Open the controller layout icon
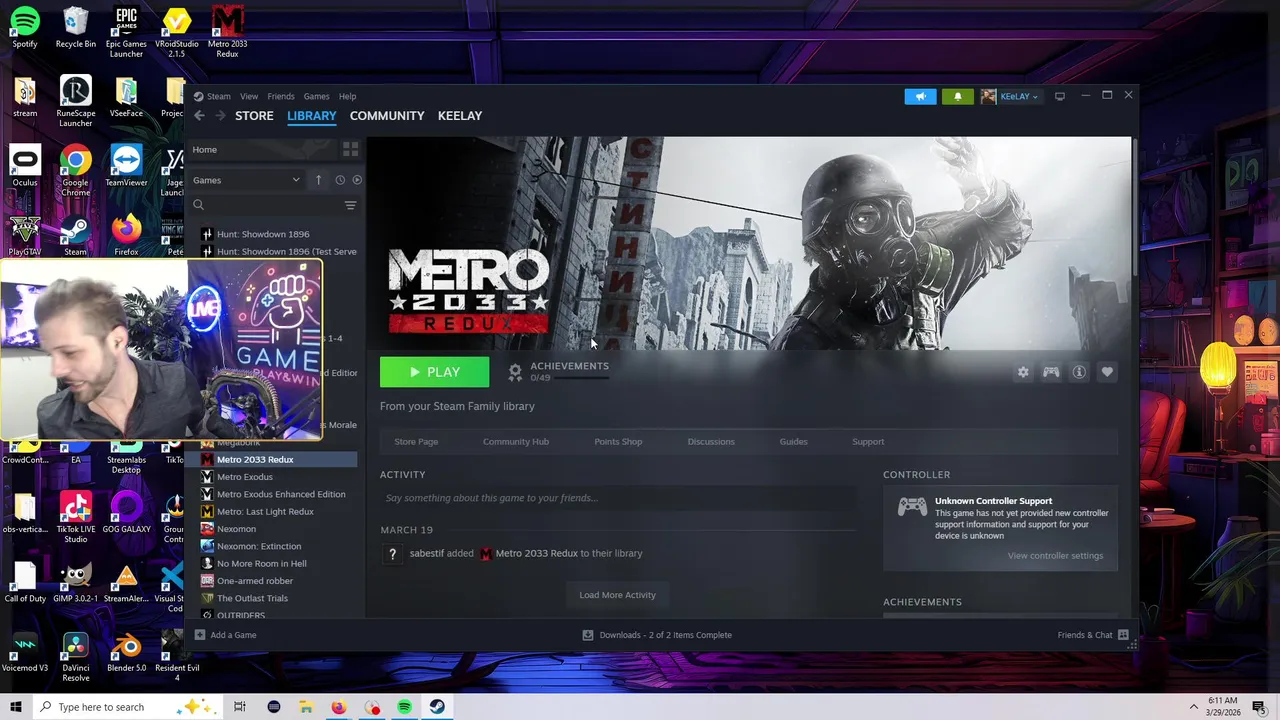 tap(1051, 372)
